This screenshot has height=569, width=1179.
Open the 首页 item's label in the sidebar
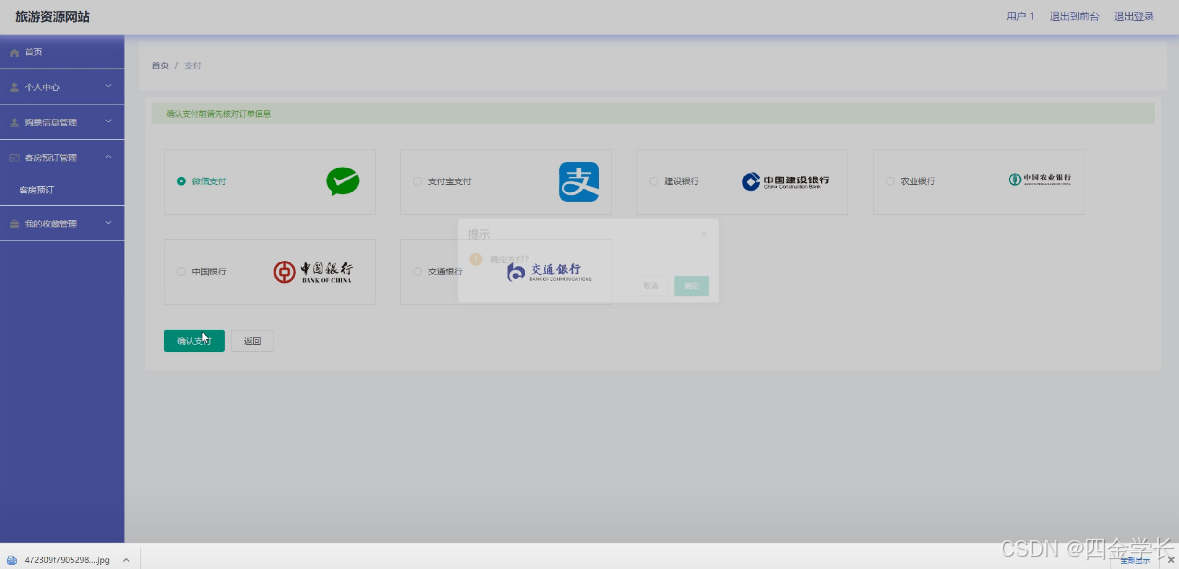tap(33, 53)
